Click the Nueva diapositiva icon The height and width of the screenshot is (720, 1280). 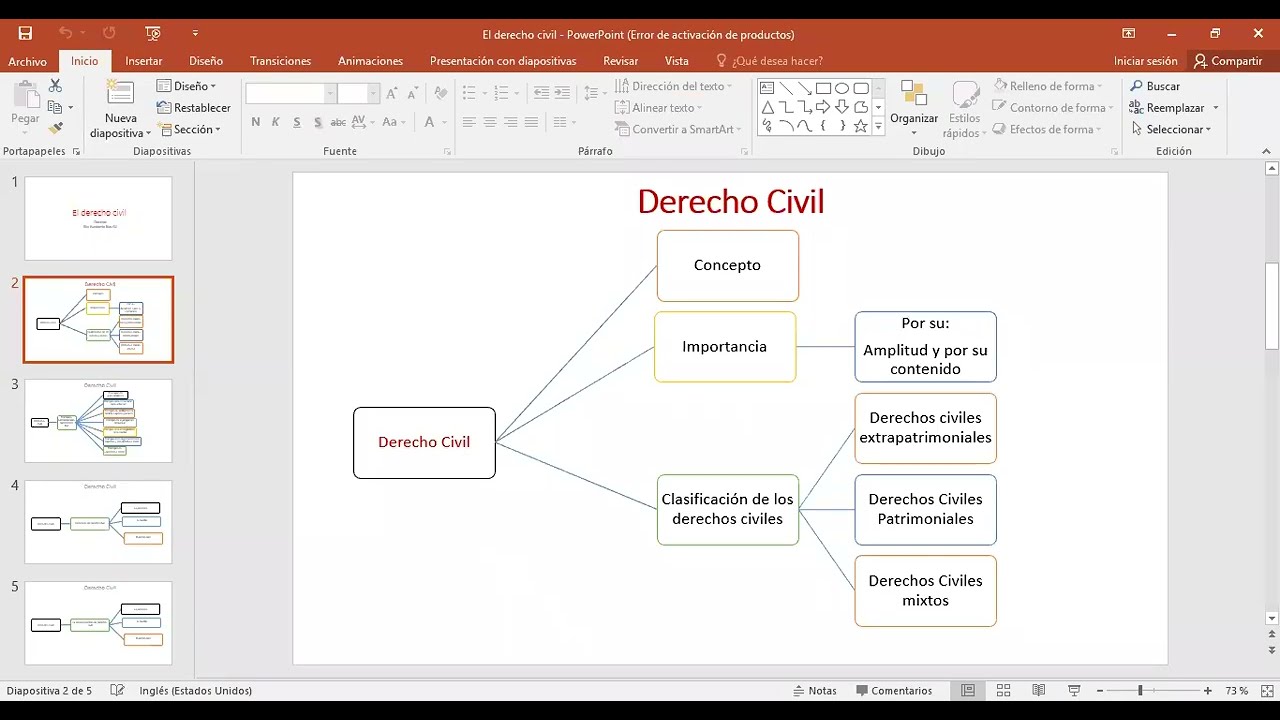coord(120,93)
